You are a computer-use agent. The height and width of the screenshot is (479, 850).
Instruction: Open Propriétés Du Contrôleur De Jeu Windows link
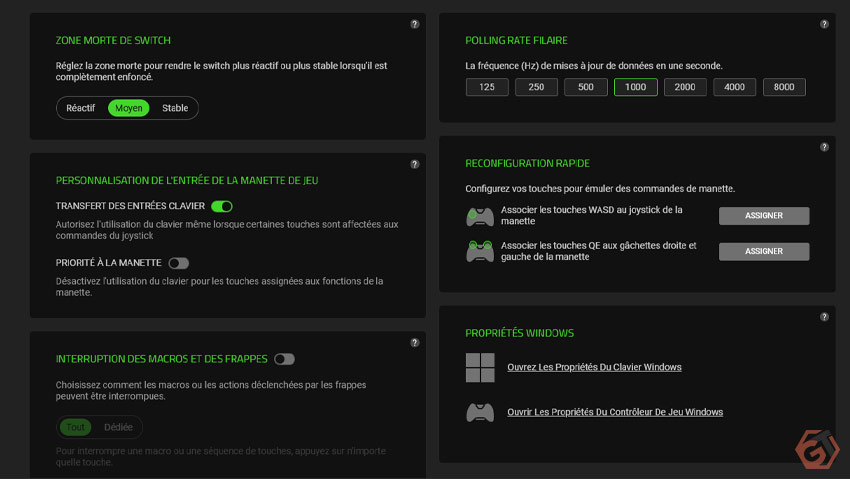click(x=615, y=412)
